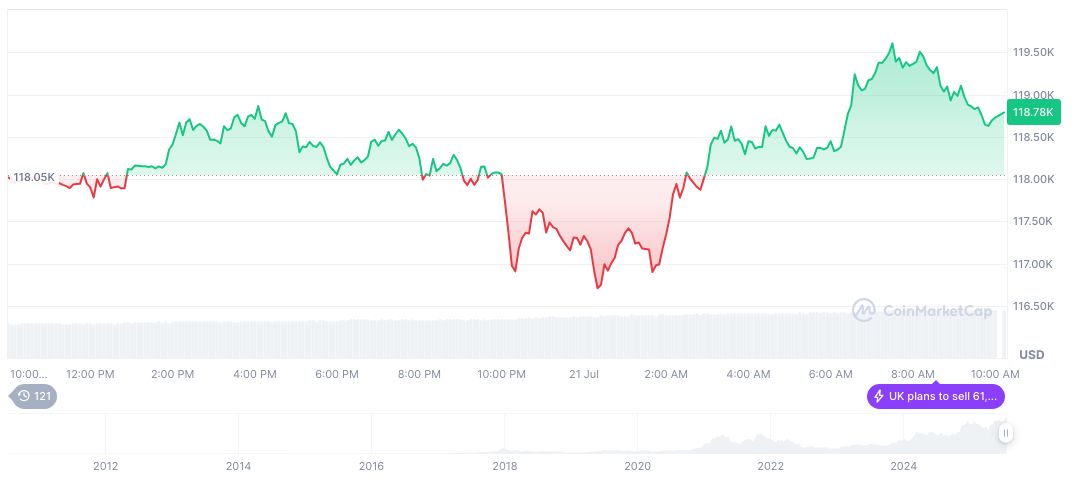This screenshot has width=1072, height=477.
Task: Click the 118.05K baseline price label
Action: [x=34, y=177]
